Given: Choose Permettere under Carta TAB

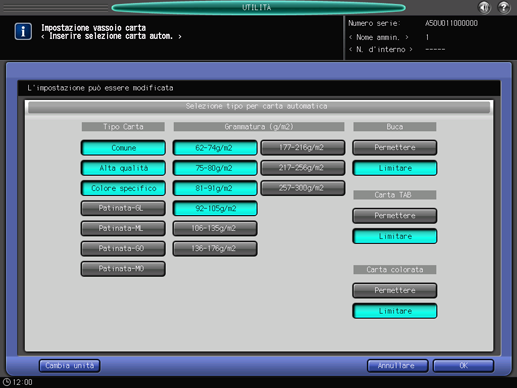Looking at the screenshot, I should click(395, 216).
